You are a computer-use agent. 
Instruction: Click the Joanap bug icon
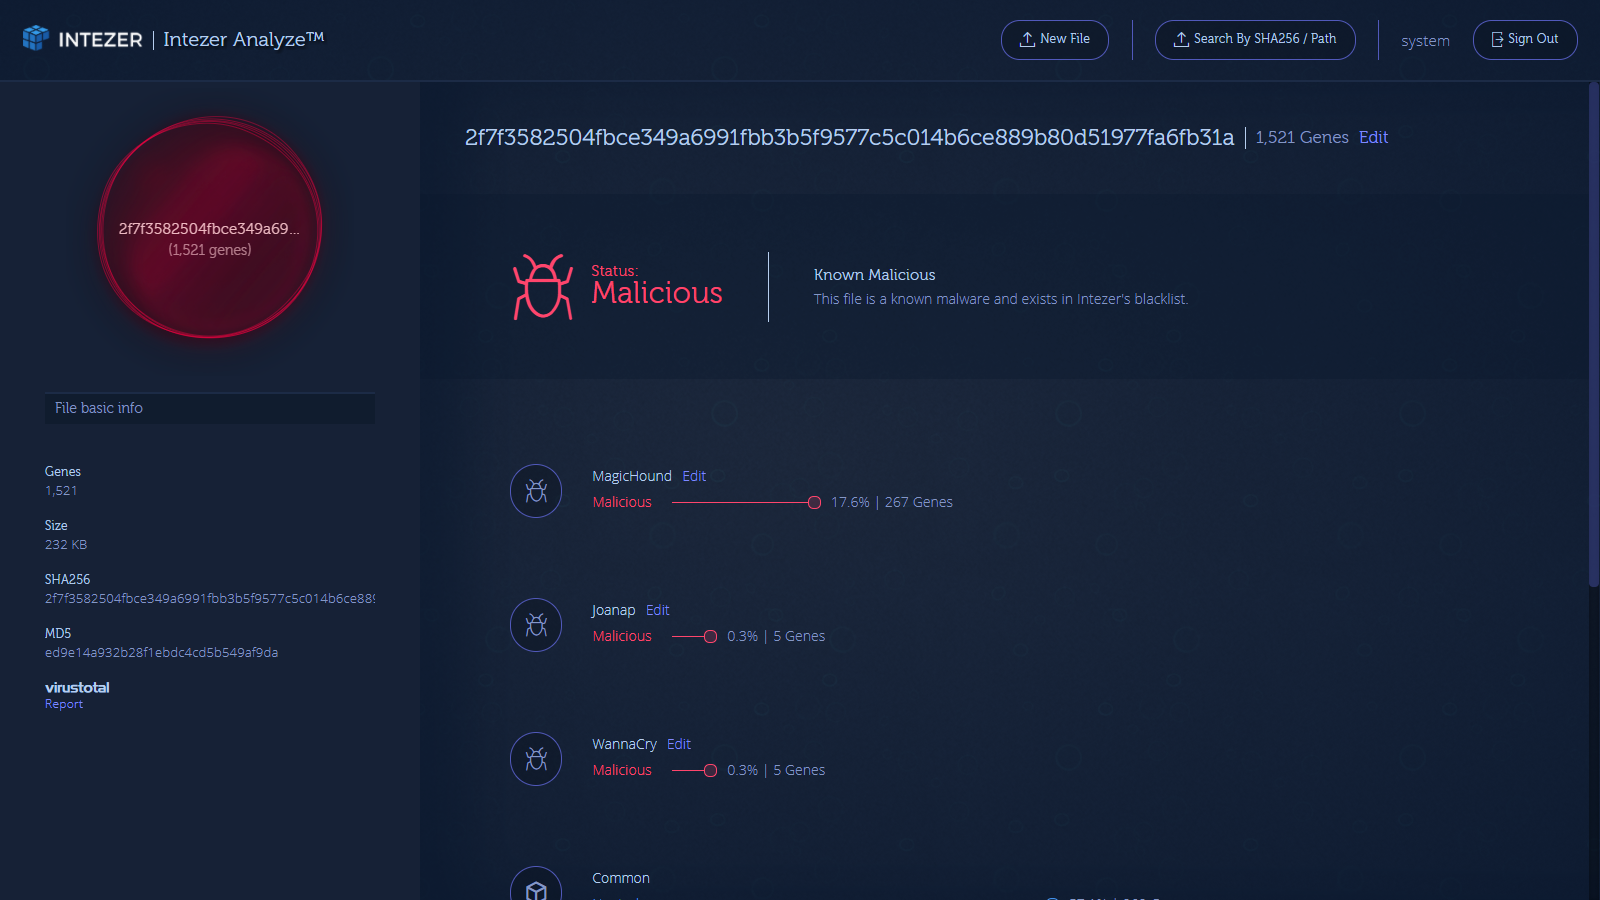[536, 625]
